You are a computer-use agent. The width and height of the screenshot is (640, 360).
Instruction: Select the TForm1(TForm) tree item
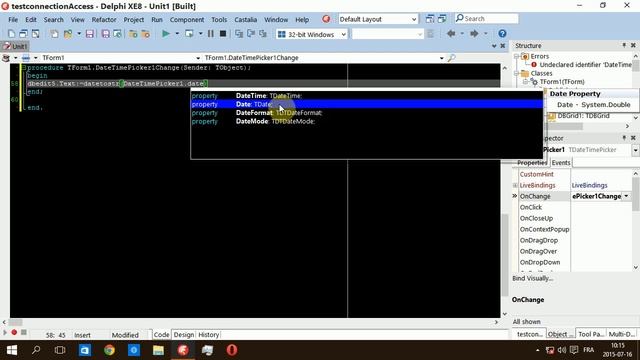[x=562, y=82]
